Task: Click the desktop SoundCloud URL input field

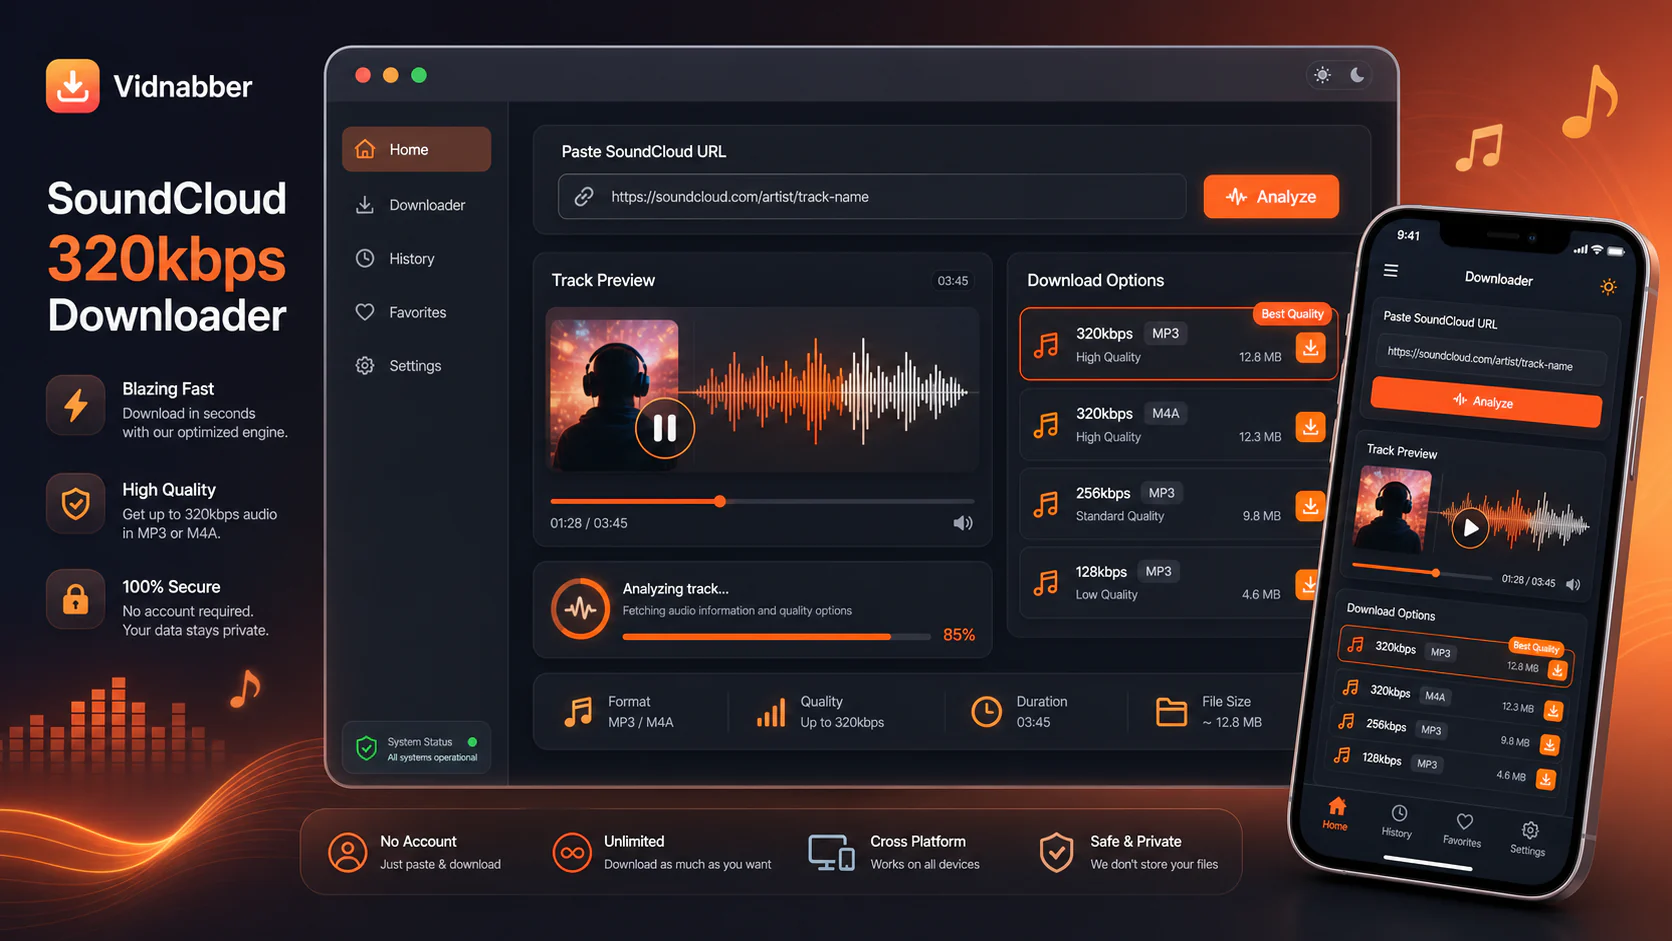Action: pyautogui.click(x=872, y=197)
